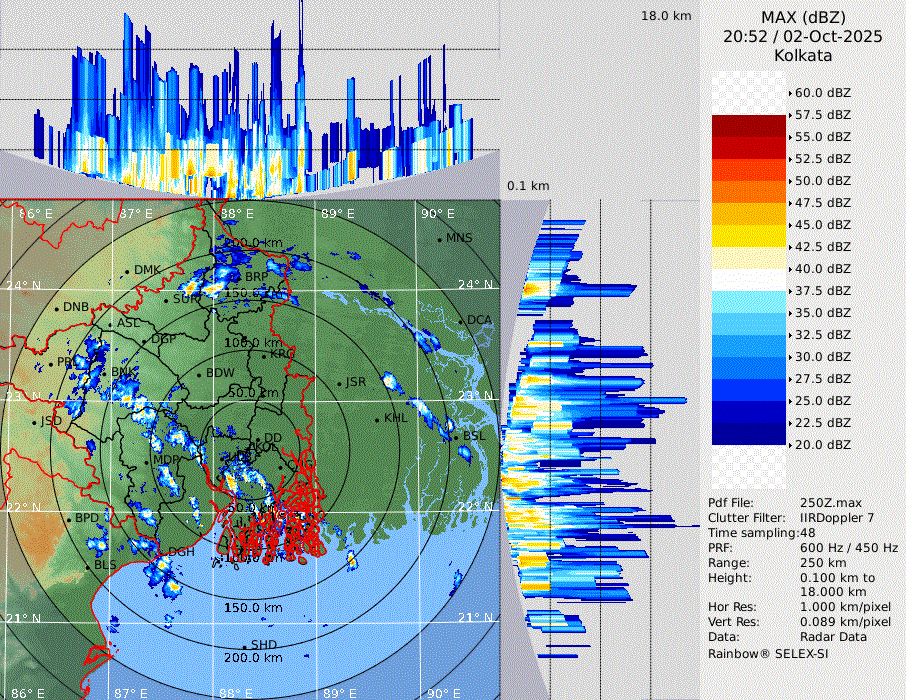Click the Rainbow SELEX-SI footer text
Viewport: 906px width, 700px height.
768,653
